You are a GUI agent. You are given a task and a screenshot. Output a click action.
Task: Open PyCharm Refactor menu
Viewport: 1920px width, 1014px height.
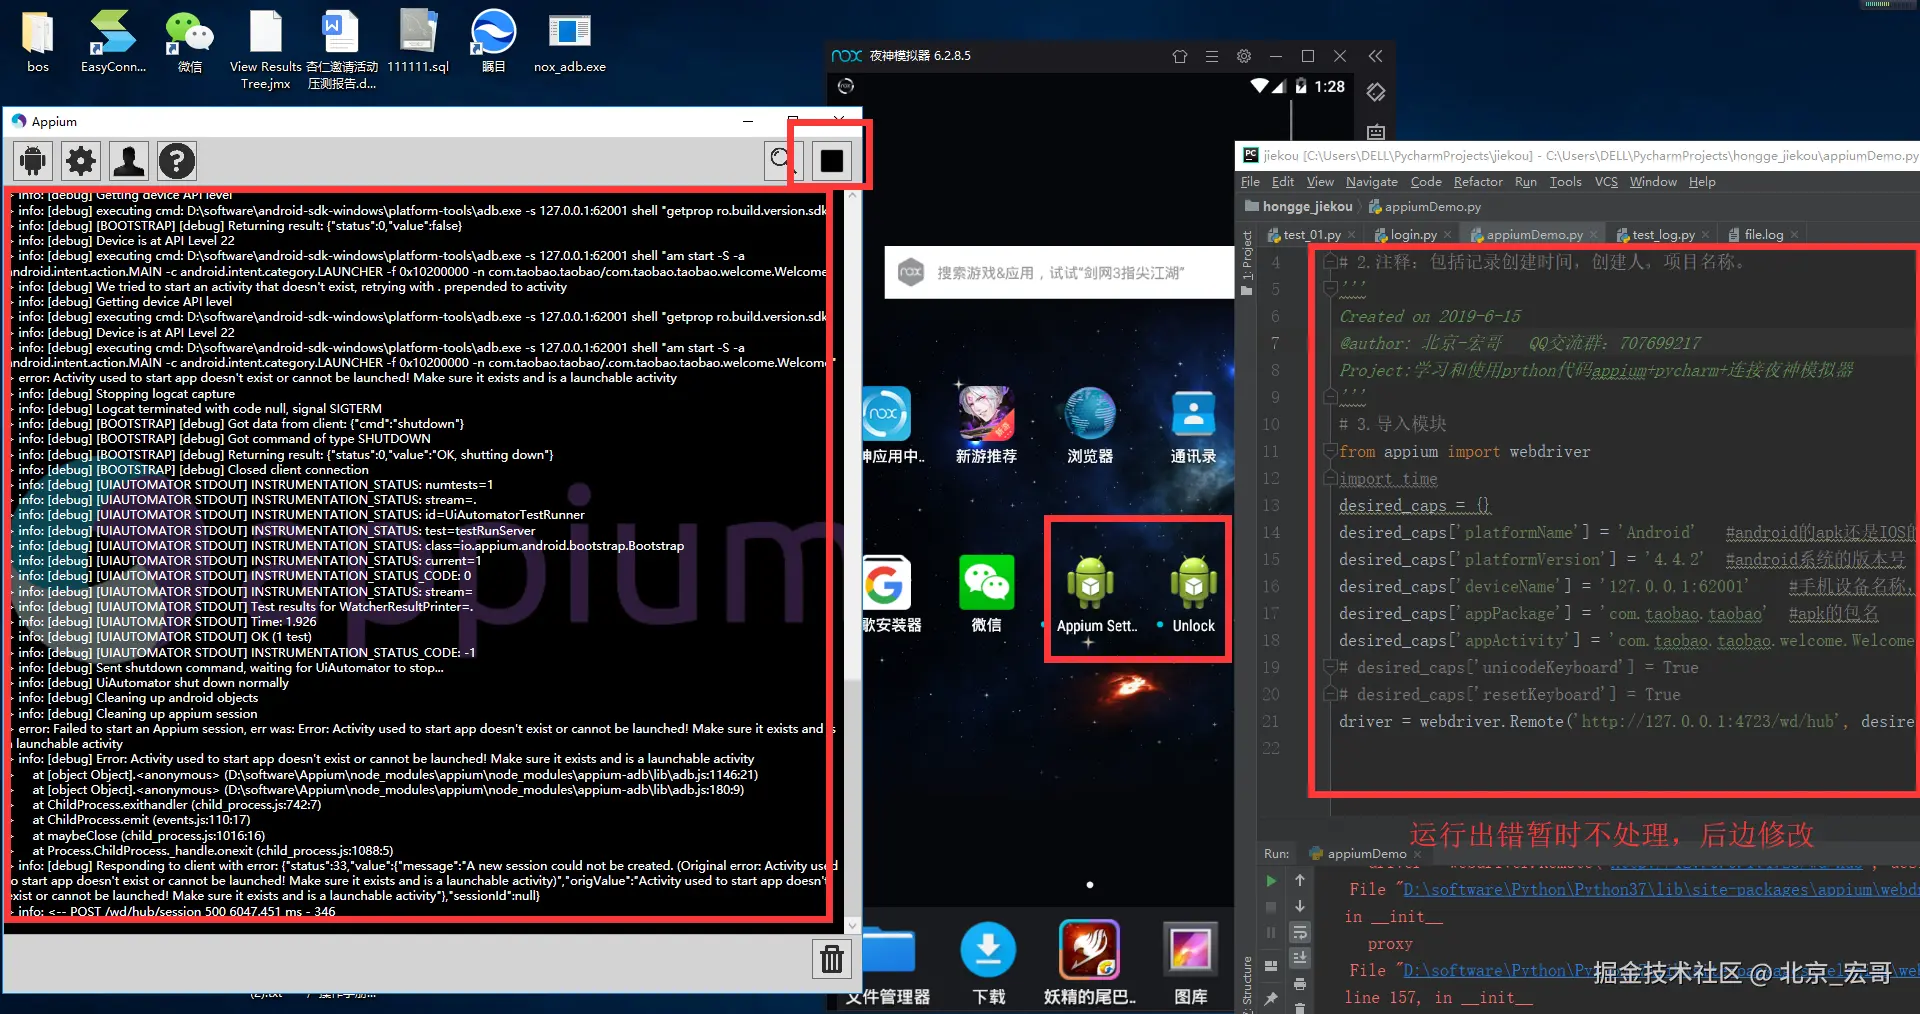pos(1478,182)
